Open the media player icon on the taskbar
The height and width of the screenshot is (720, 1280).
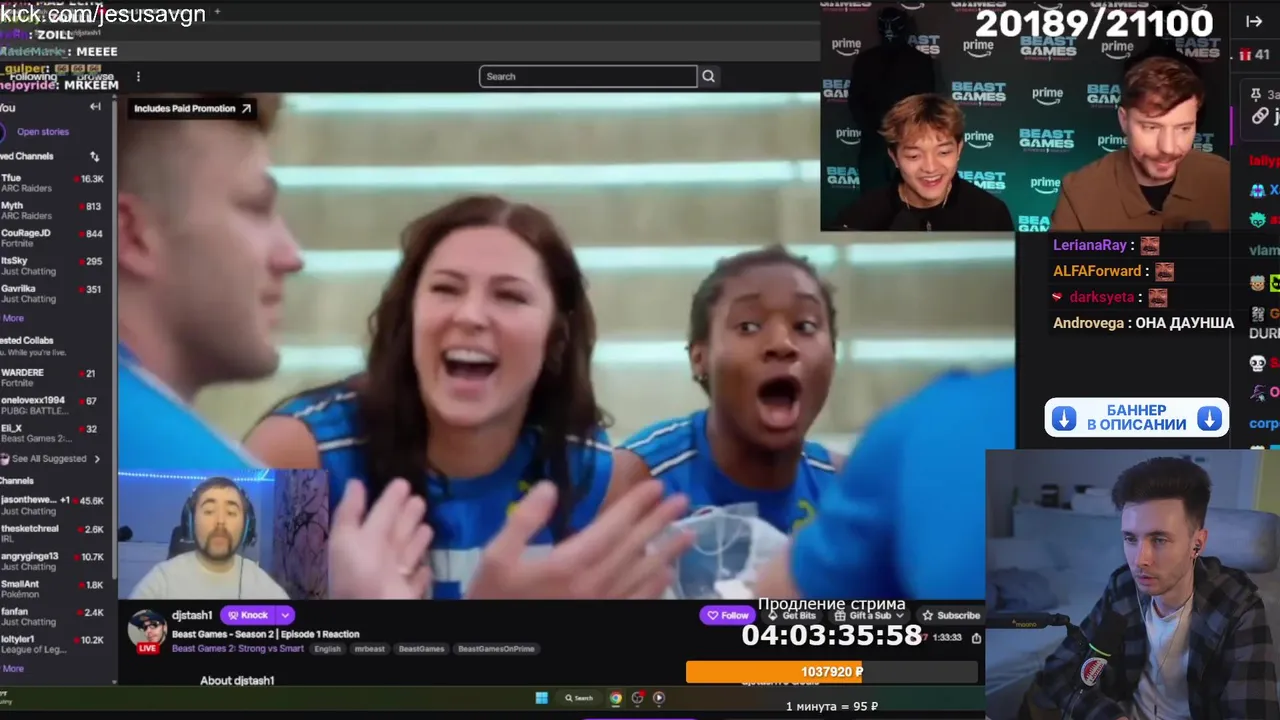(659, 698)
